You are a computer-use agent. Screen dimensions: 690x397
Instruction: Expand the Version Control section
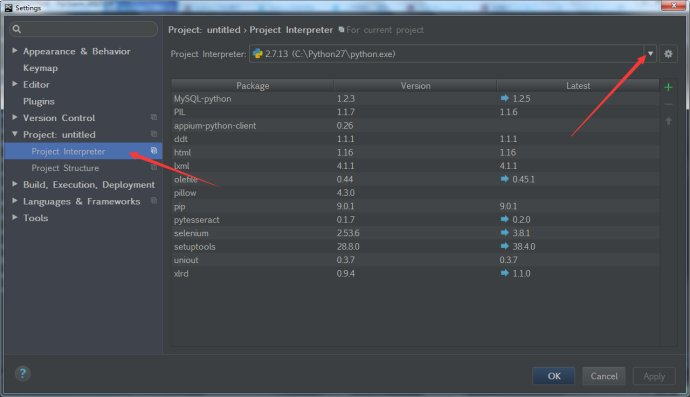[15, 117]
